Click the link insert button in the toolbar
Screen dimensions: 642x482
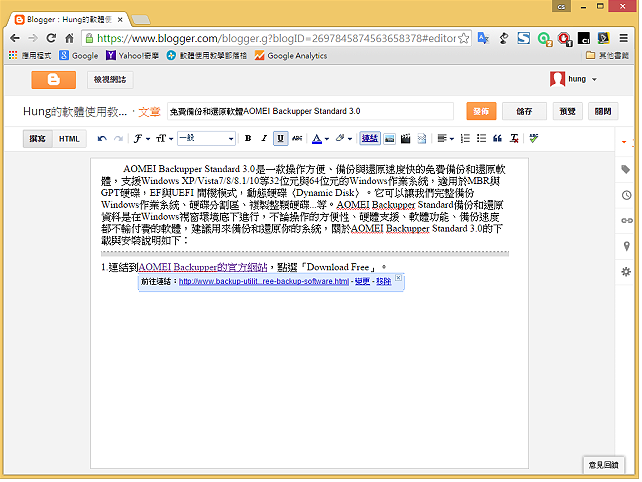point(370,138)
